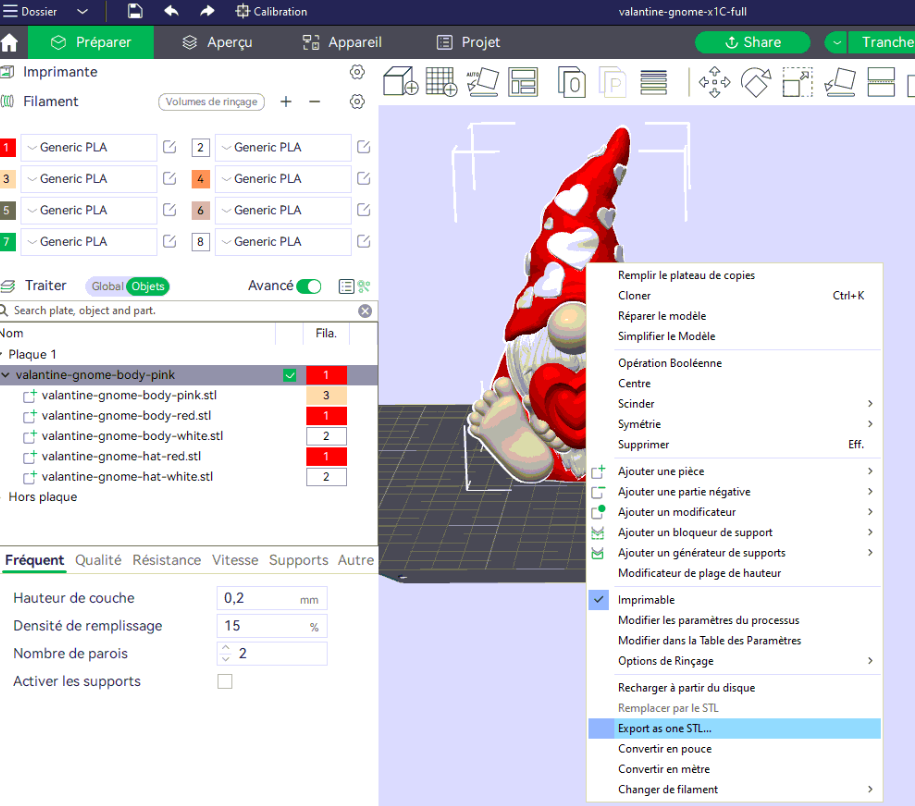Select Simplifier le Modèle
915x806 pixels.
[x=735, y=336]
